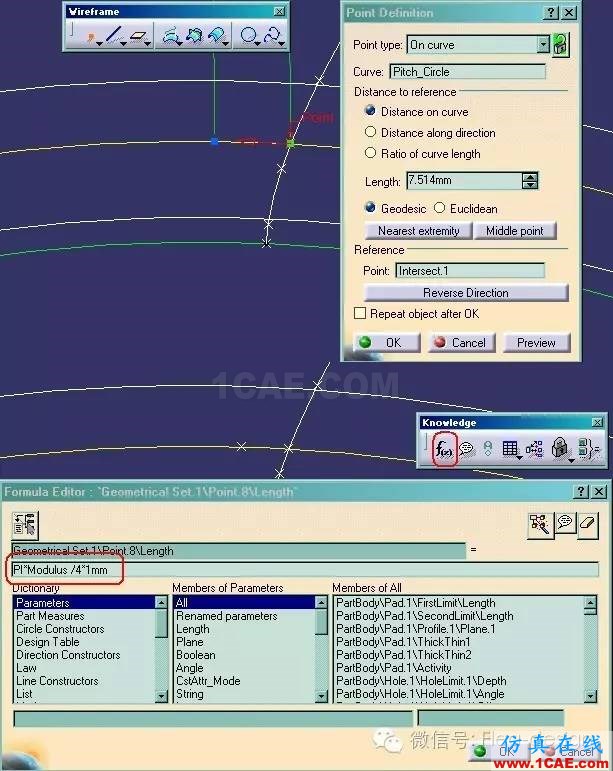Screen dimensions: 613x771
Task: Expand the Design Table sub-menu arrow
Action: 520,458
